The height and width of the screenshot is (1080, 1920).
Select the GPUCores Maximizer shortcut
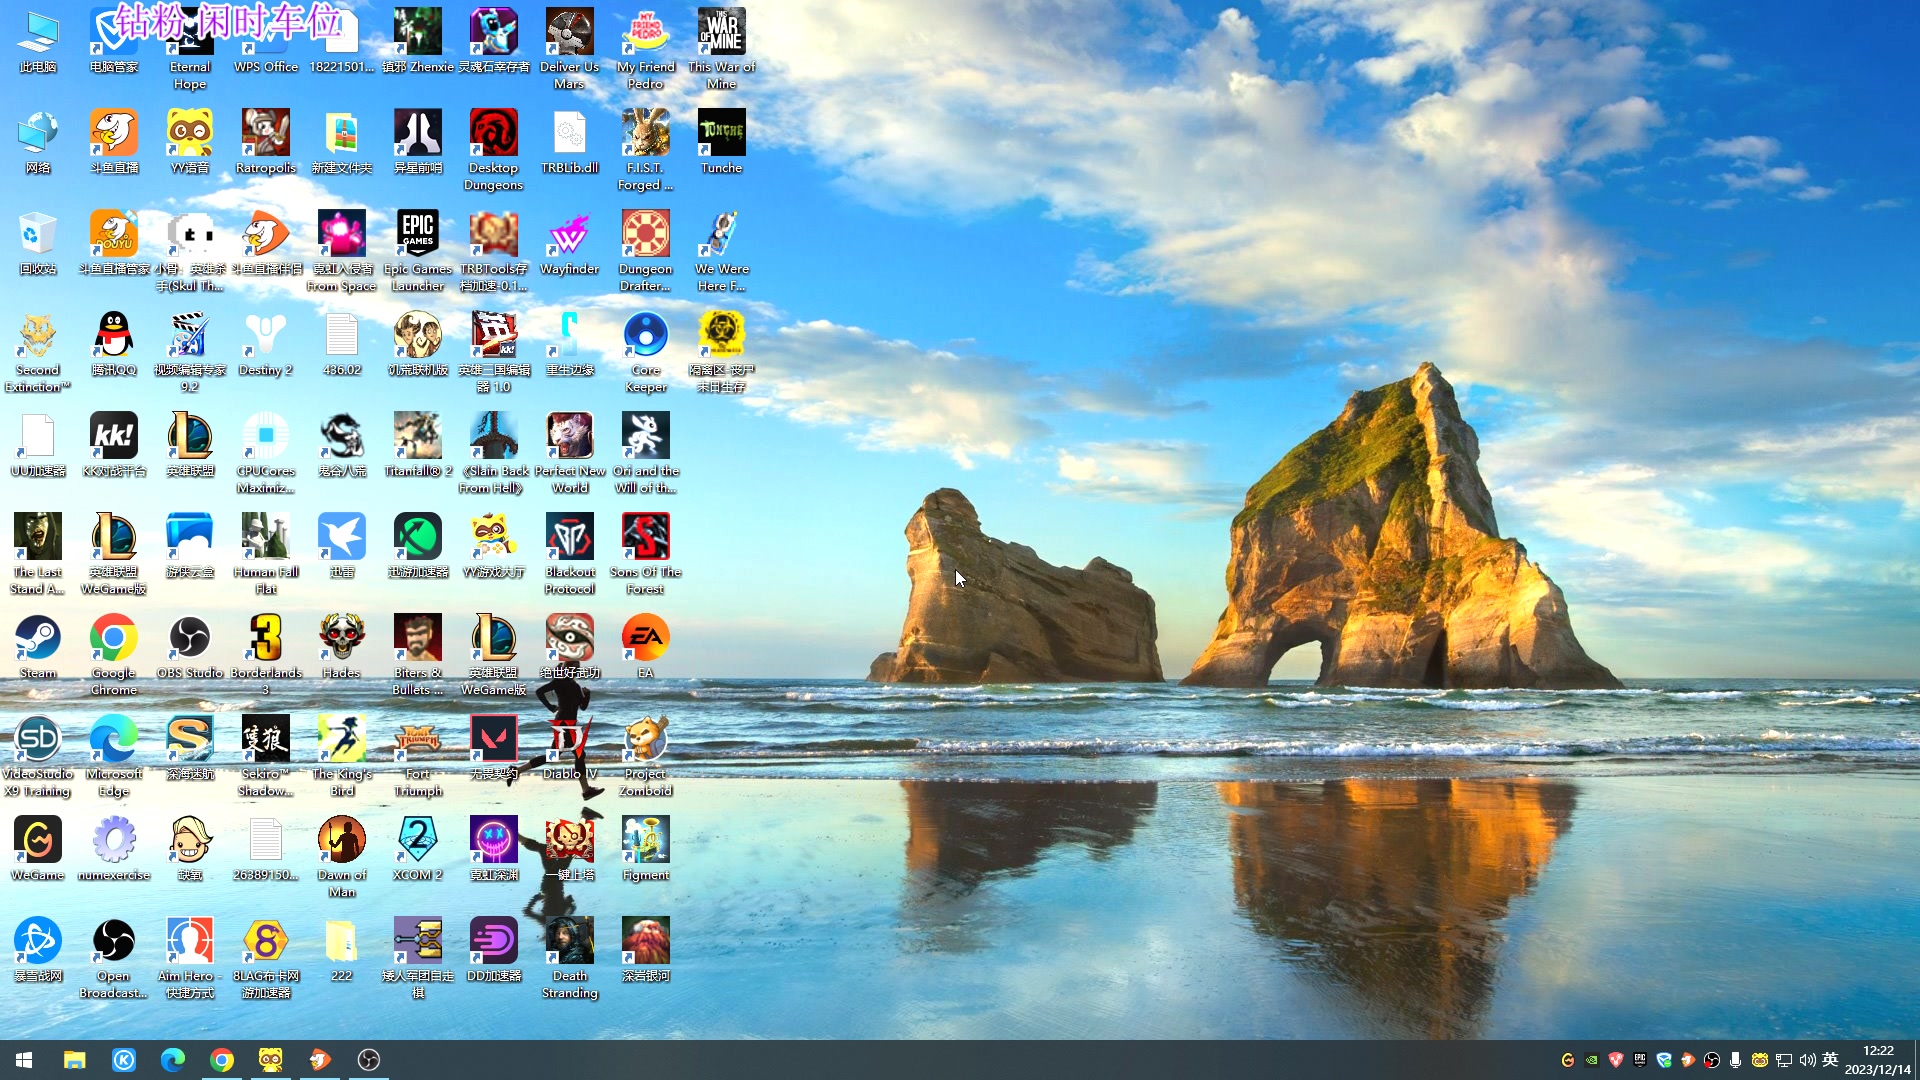point(266,453)
